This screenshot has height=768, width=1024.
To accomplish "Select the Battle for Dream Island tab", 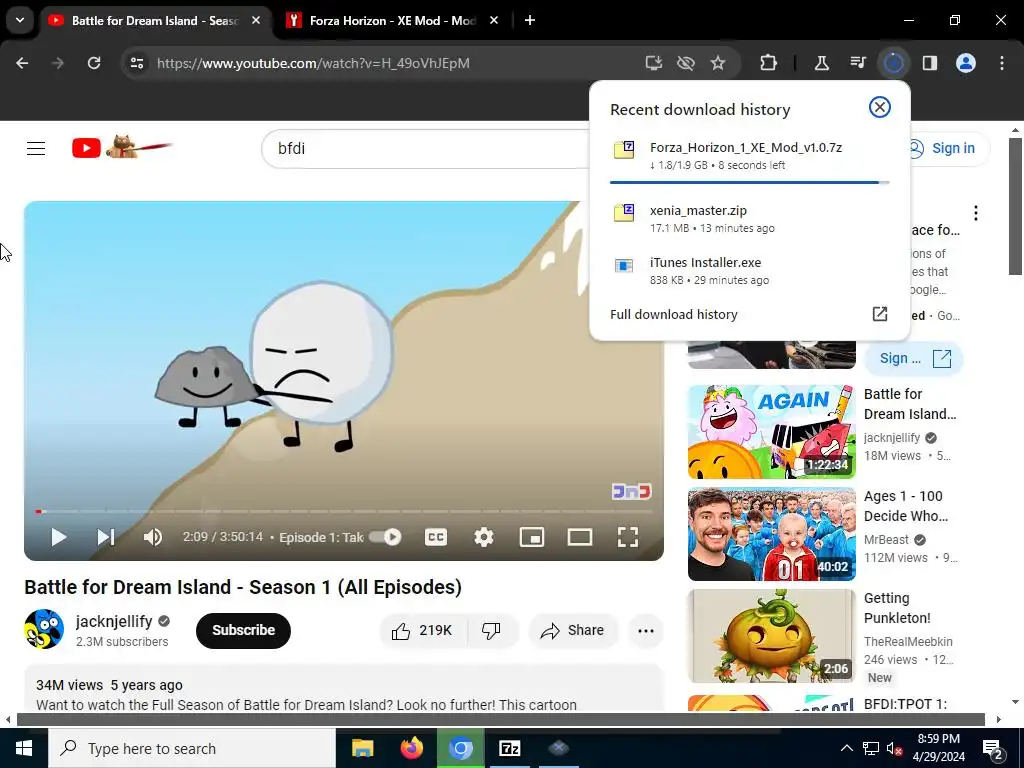I will tap(154, 21).
